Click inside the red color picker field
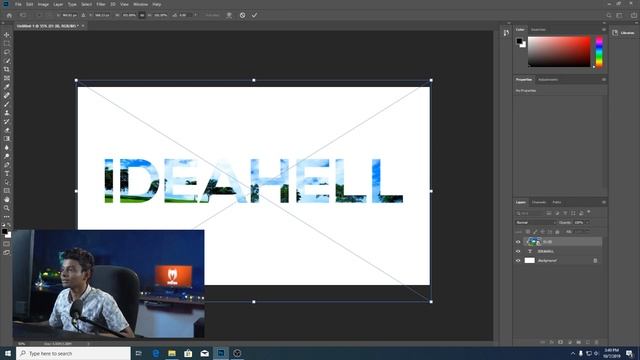Viewport: 640px width, 360px height. tap(559, 51)
